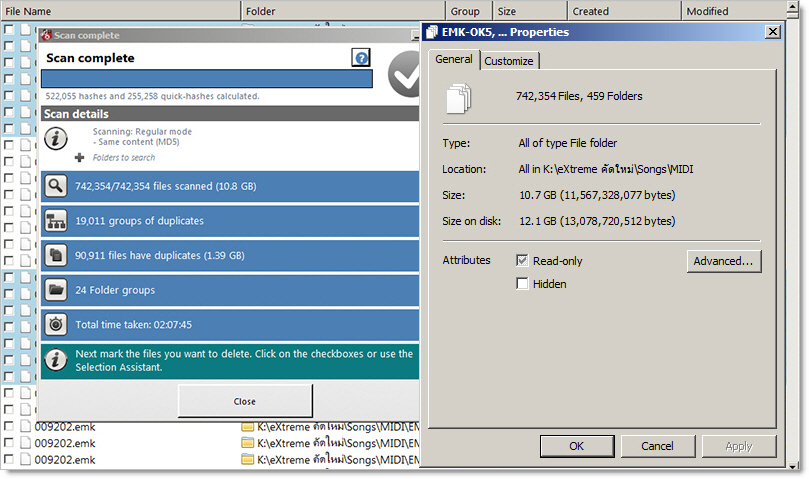Click '12.1 GB (13,078,720,512 bytes)' size on disk value
This screenshot has height=479, width=809.
597,221
